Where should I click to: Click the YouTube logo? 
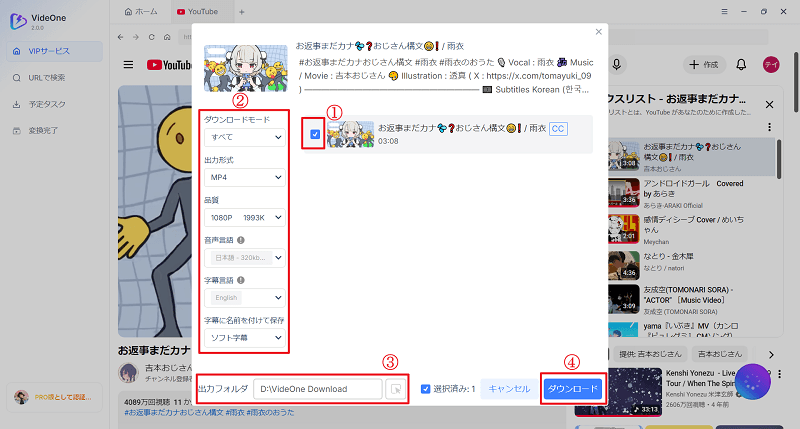[x=169, y=65]
